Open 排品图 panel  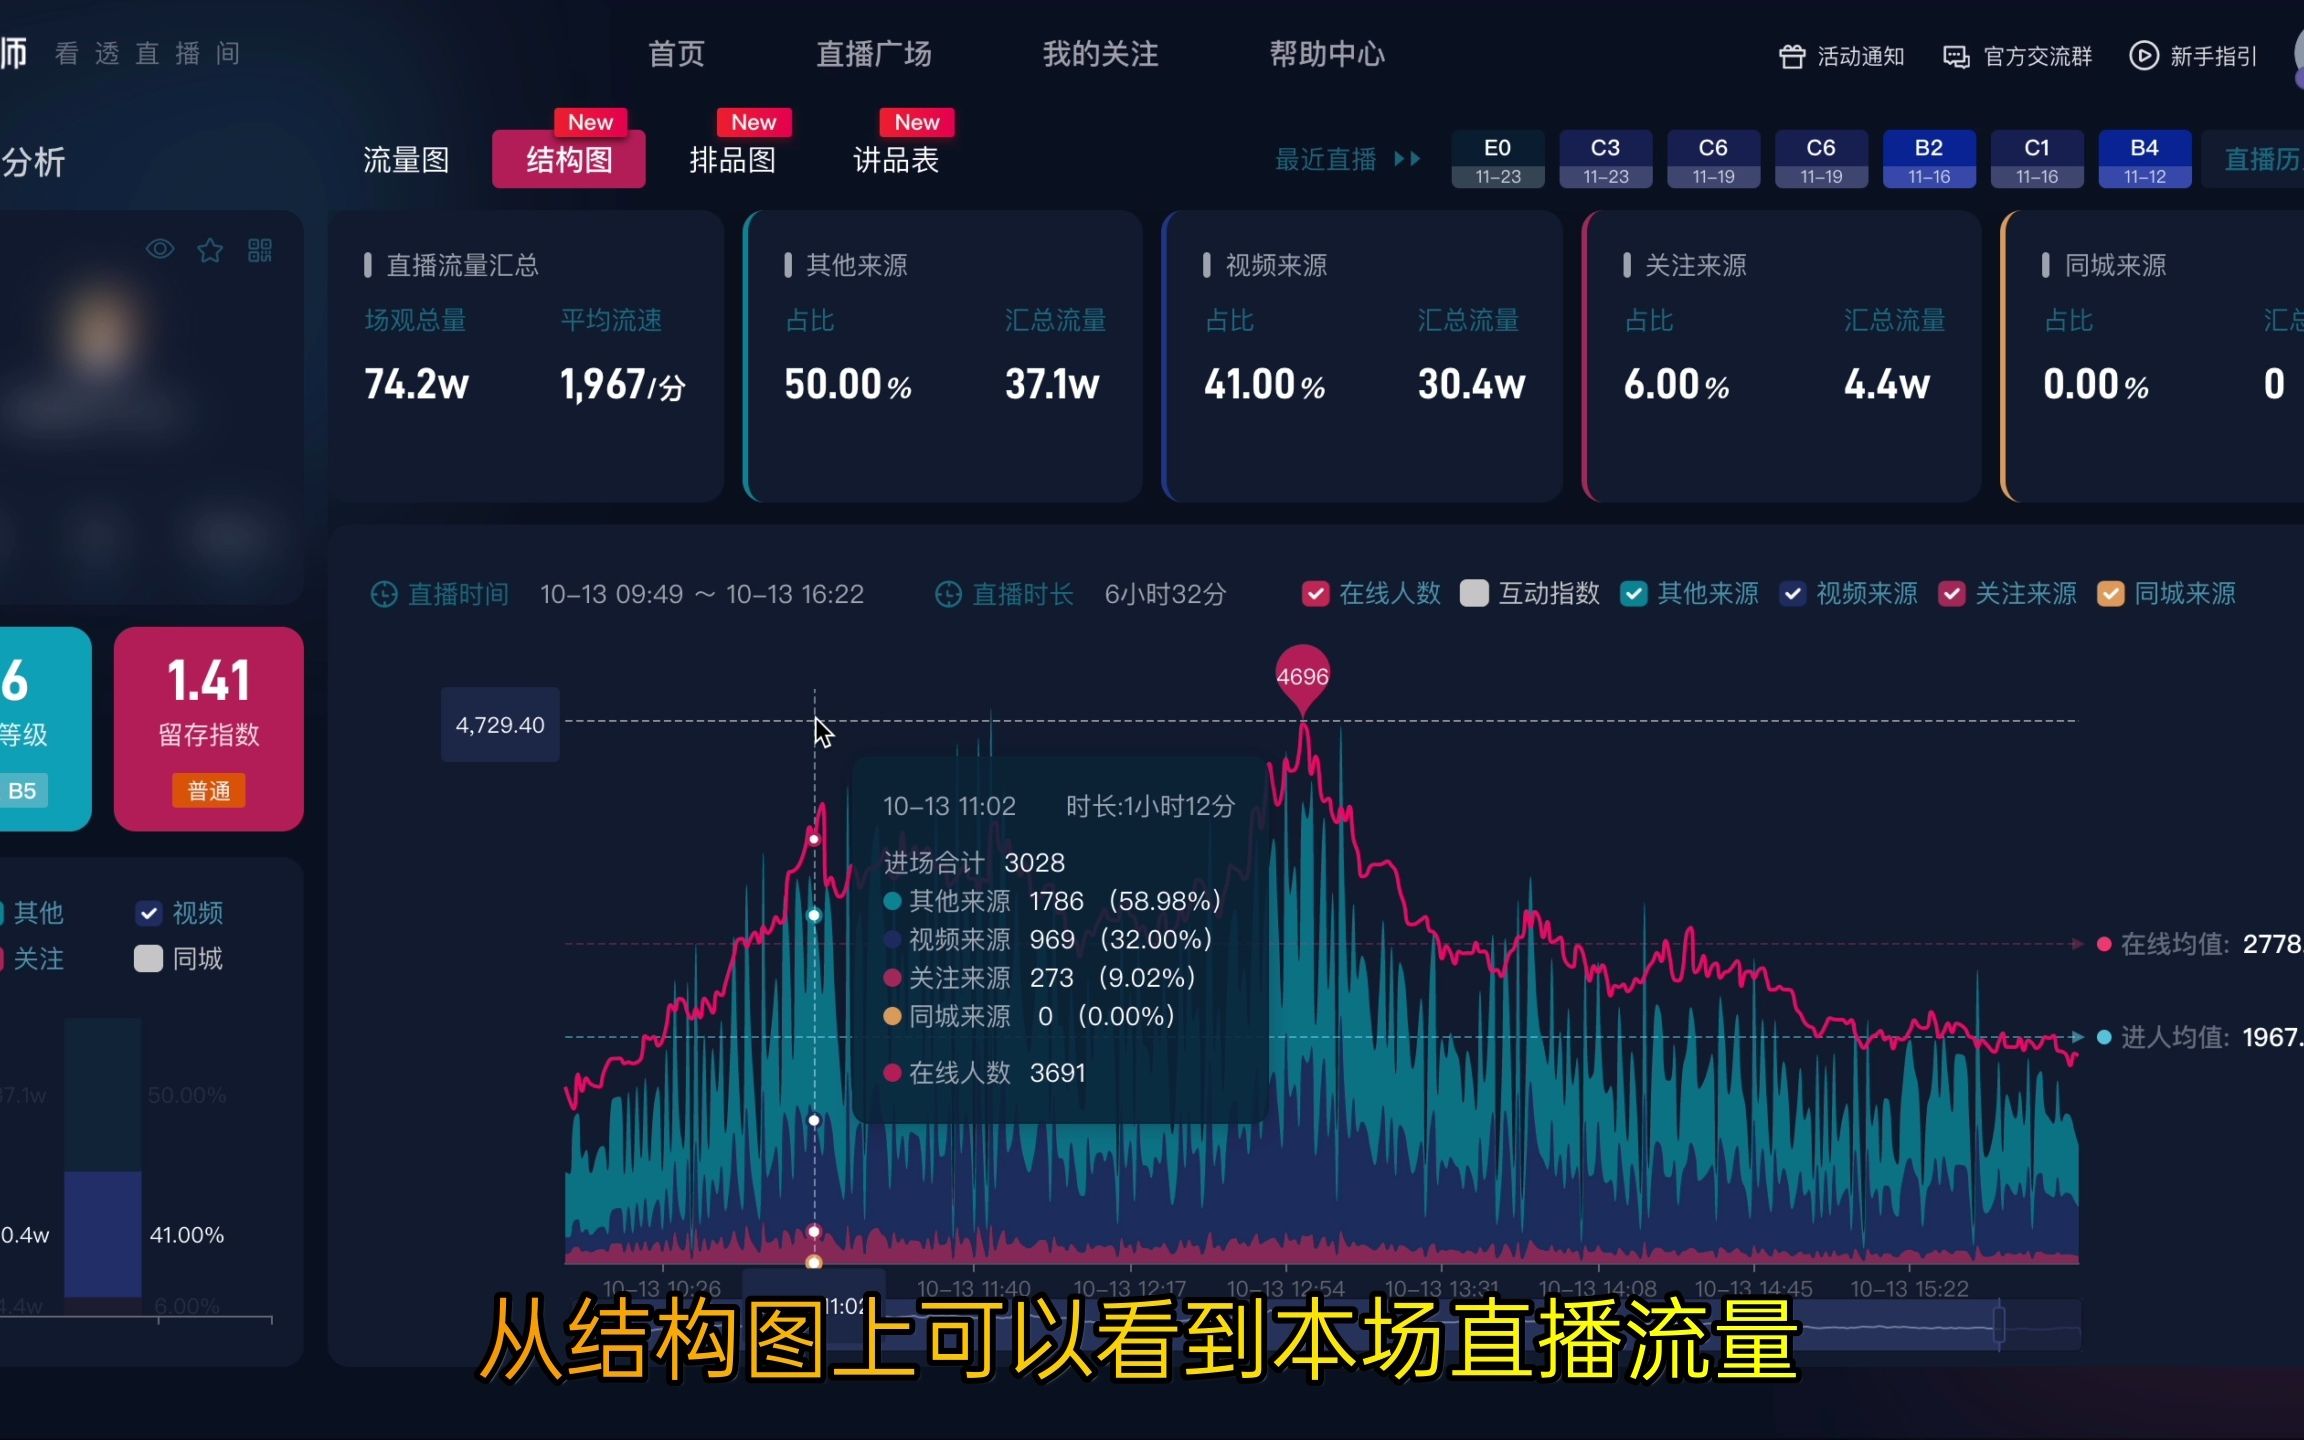tap(730, 159)
